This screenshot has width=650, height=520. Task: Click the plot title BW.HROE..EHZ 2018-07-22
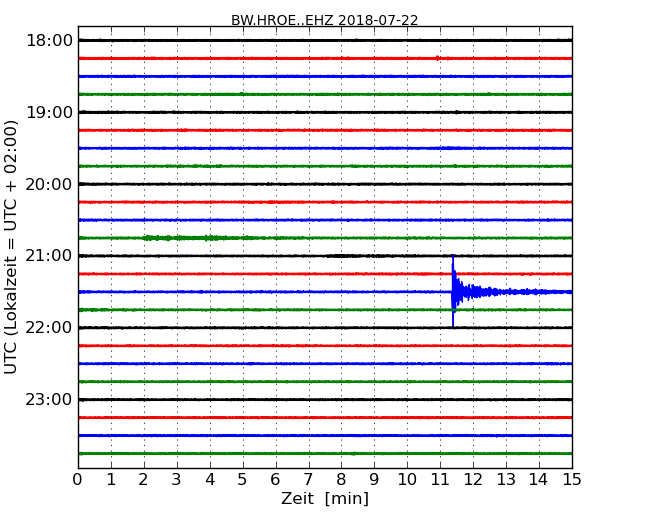[324, 20]
